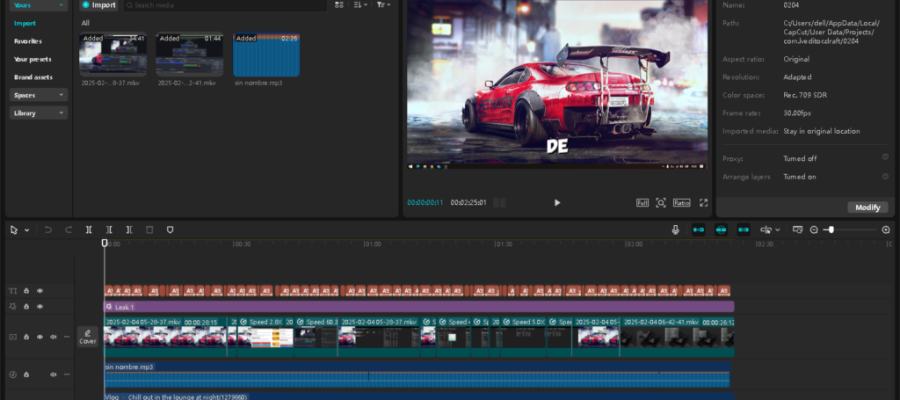Toggle lock on the Leak 1 effect track
900x400 pixels.
point(27,307)
